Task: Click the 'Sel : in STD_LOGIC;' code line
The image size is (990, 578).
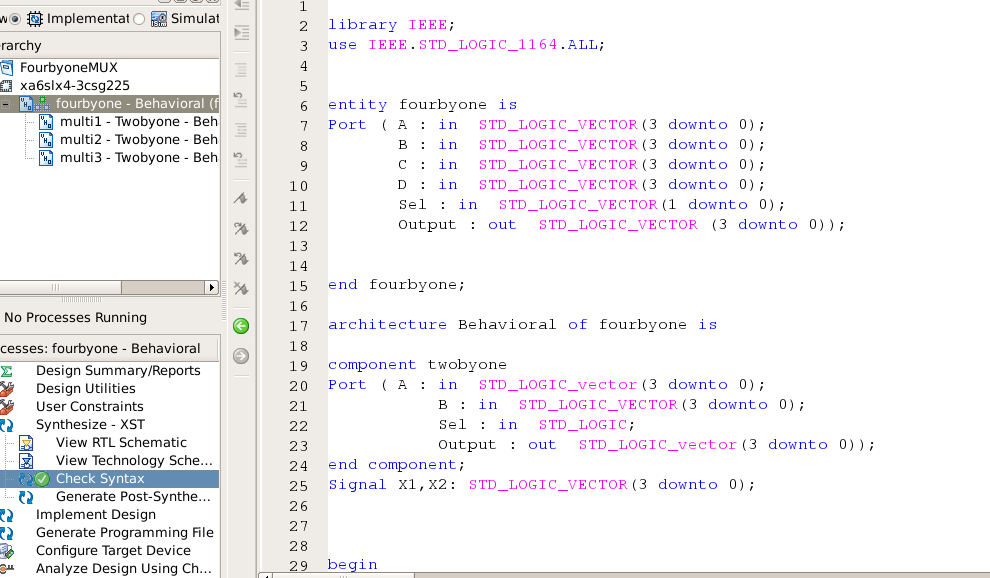Action: pyautogui.click(x=537, y=425)
